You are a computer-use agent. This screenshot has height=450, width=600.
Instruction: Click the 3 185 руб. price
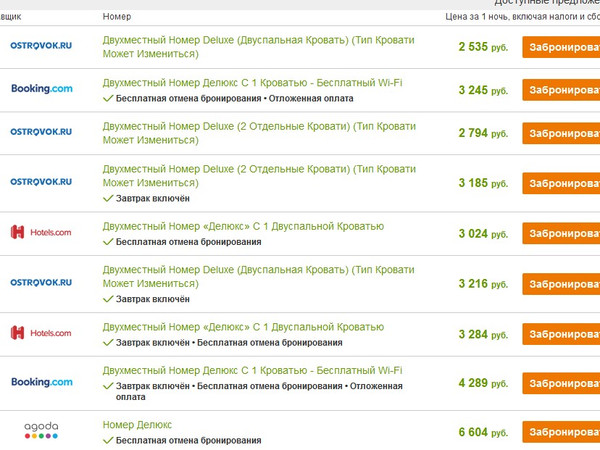coord(484,183)
